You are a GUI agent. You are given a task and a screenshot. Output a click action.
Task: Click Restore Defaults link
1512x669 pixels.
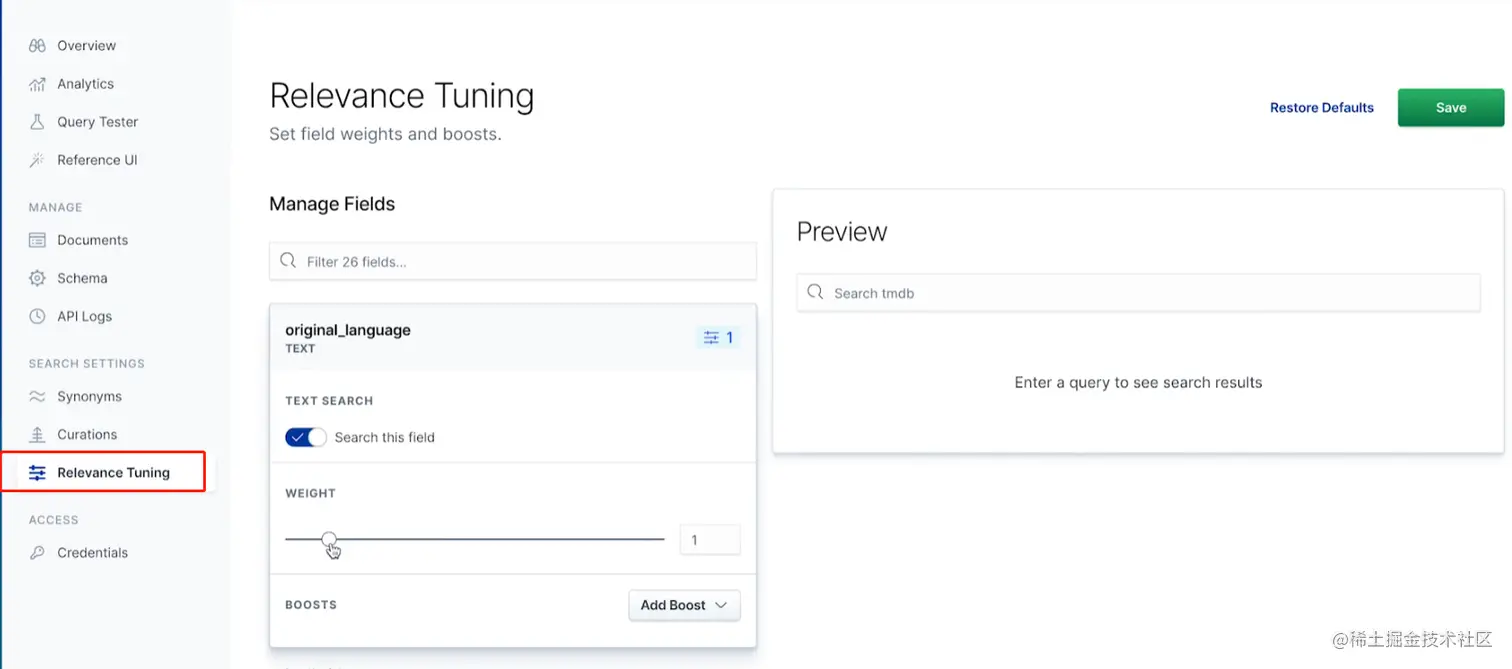pos(1322,108)
